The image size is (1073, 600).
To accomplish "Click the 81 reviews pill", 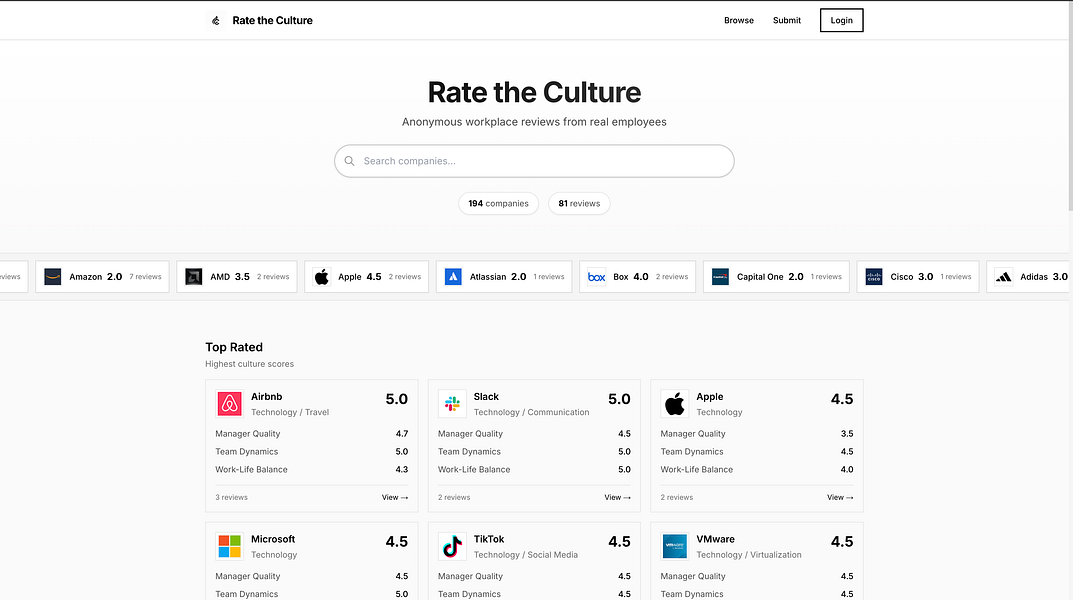I will pos(579,203).
